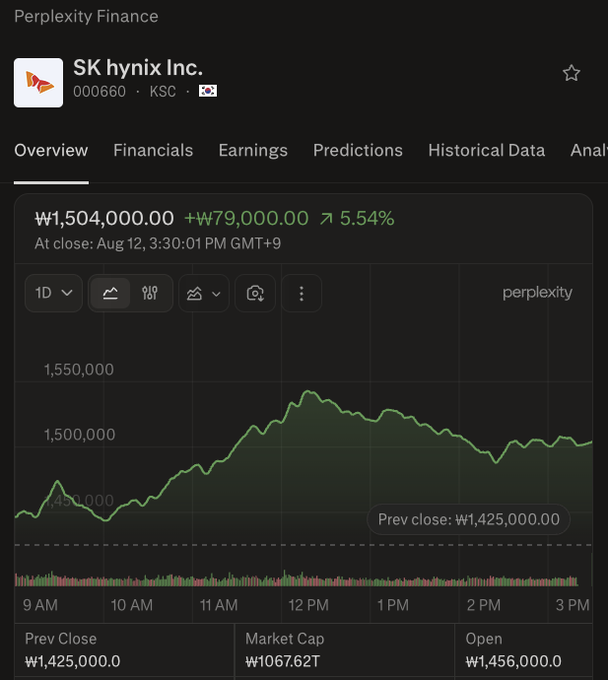Open the Financials tab
This screenshot has width=608, height=680.
click(x=153, y=150)
